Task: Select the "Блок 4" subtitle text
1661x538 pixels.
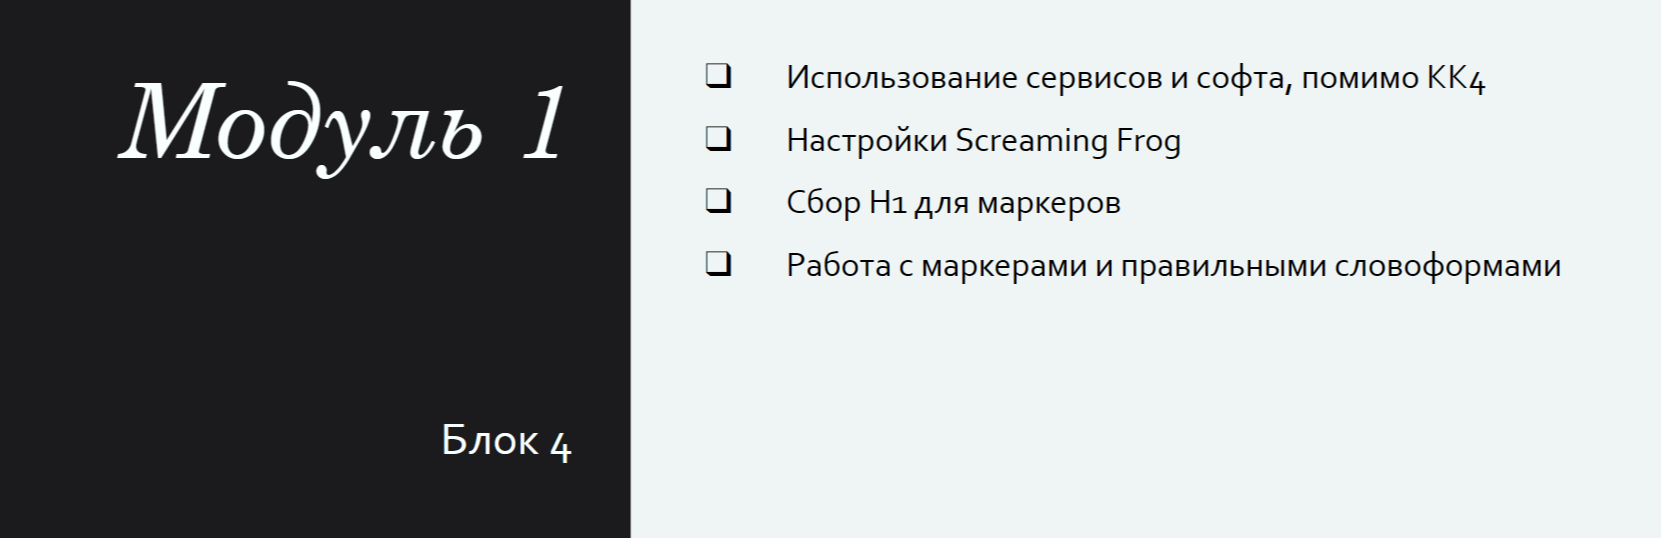Action: pyautogui.click(x=506, y=440)
